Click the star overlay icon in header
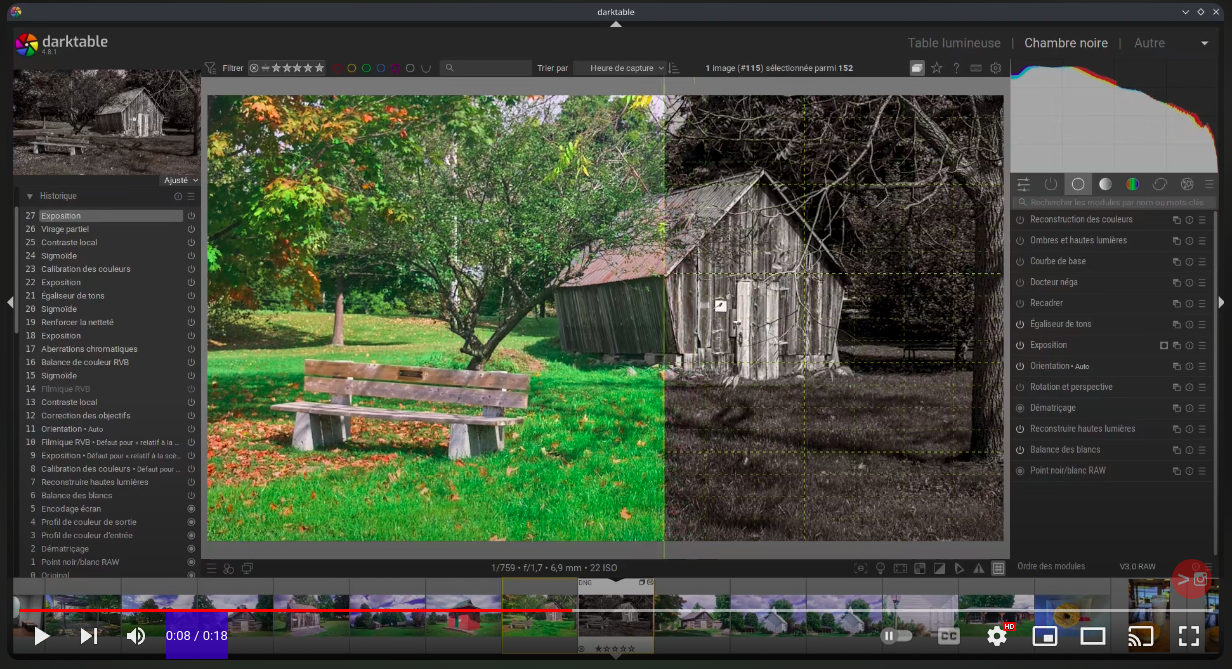Image resolution: width=1232 pixels, height=669 pixels. 936,68
